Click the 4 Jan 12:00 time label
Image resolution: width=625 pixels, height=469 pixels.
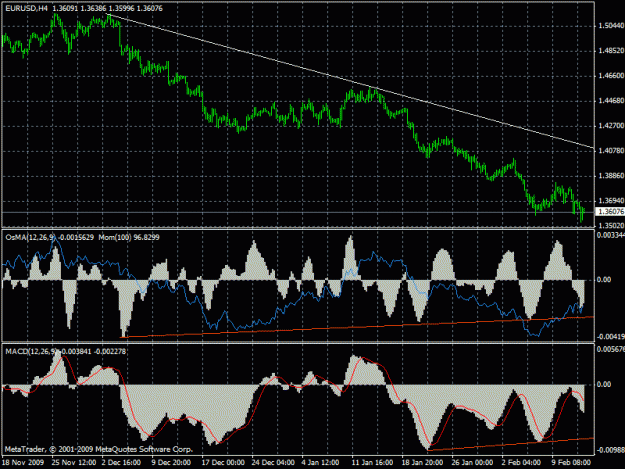[x=320, y=462]
